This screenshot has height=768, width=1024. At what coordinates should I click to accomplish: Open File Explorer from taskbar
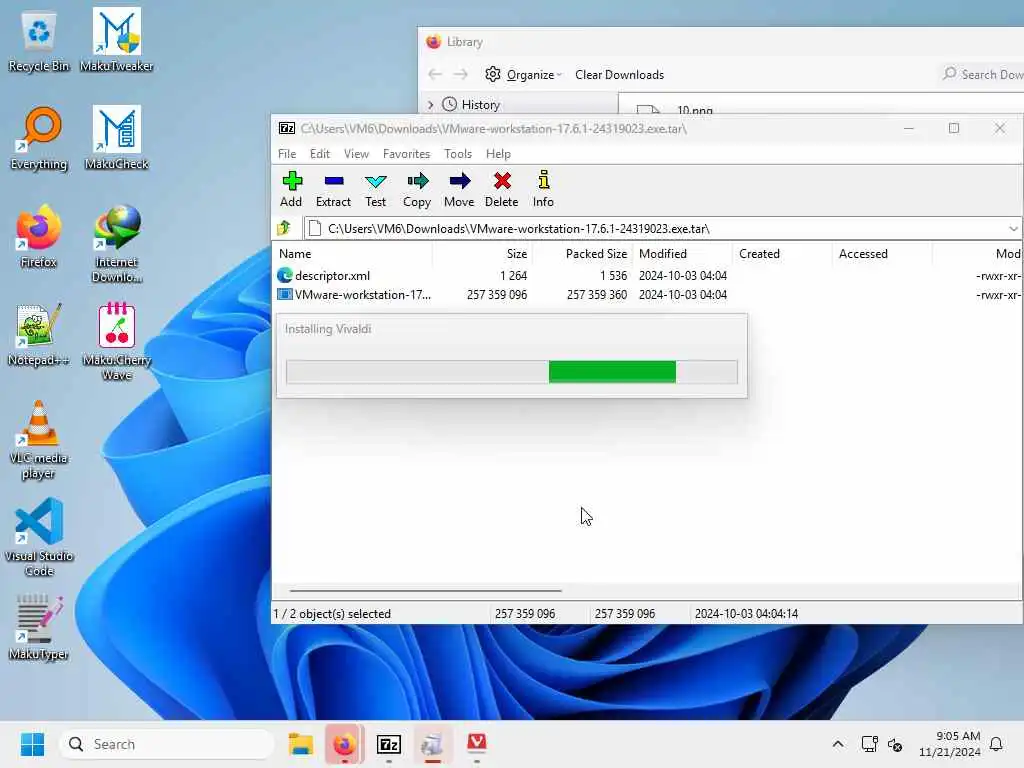pos(301,744)
